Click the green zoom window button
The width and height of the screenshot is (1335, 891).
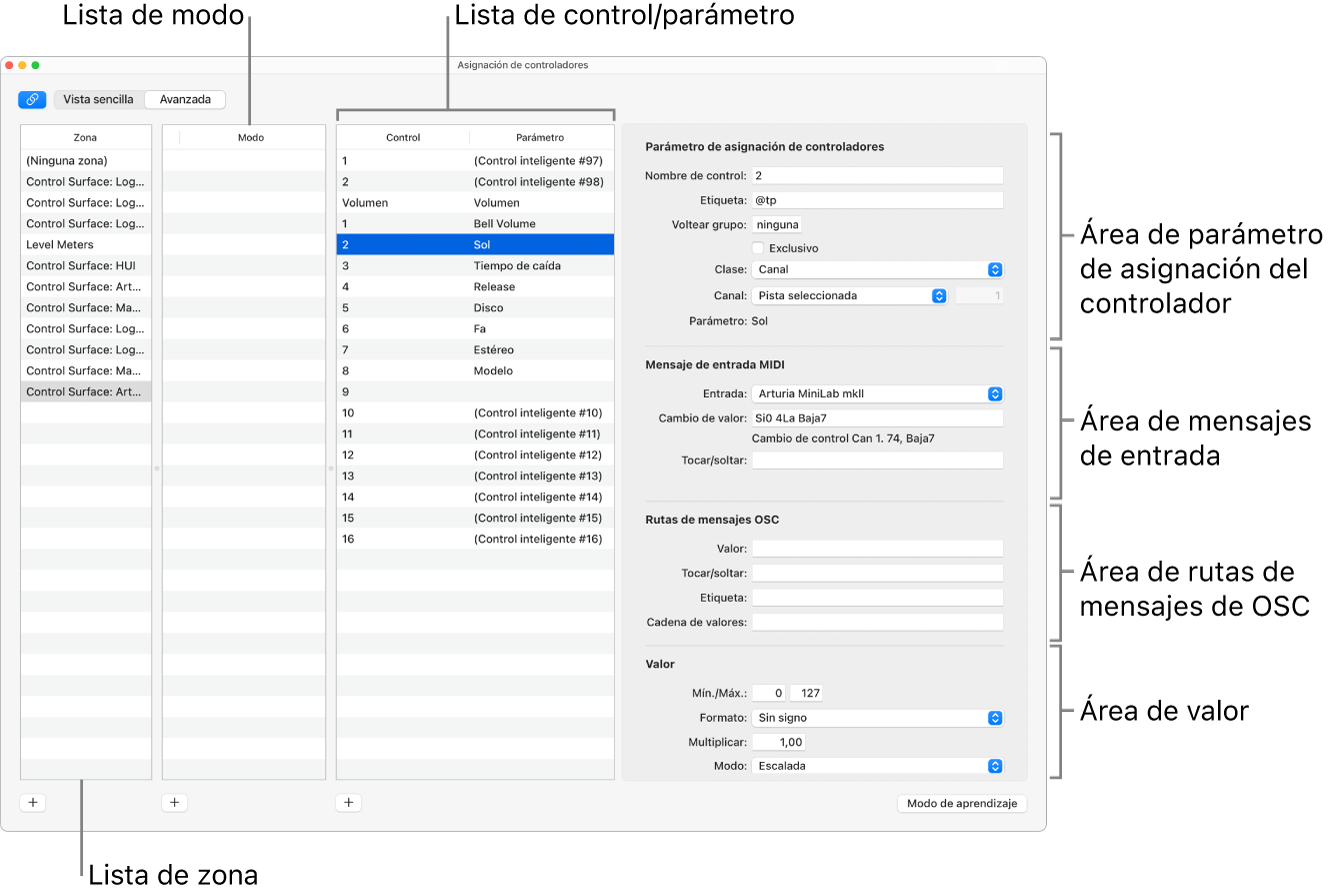point(36,65)
